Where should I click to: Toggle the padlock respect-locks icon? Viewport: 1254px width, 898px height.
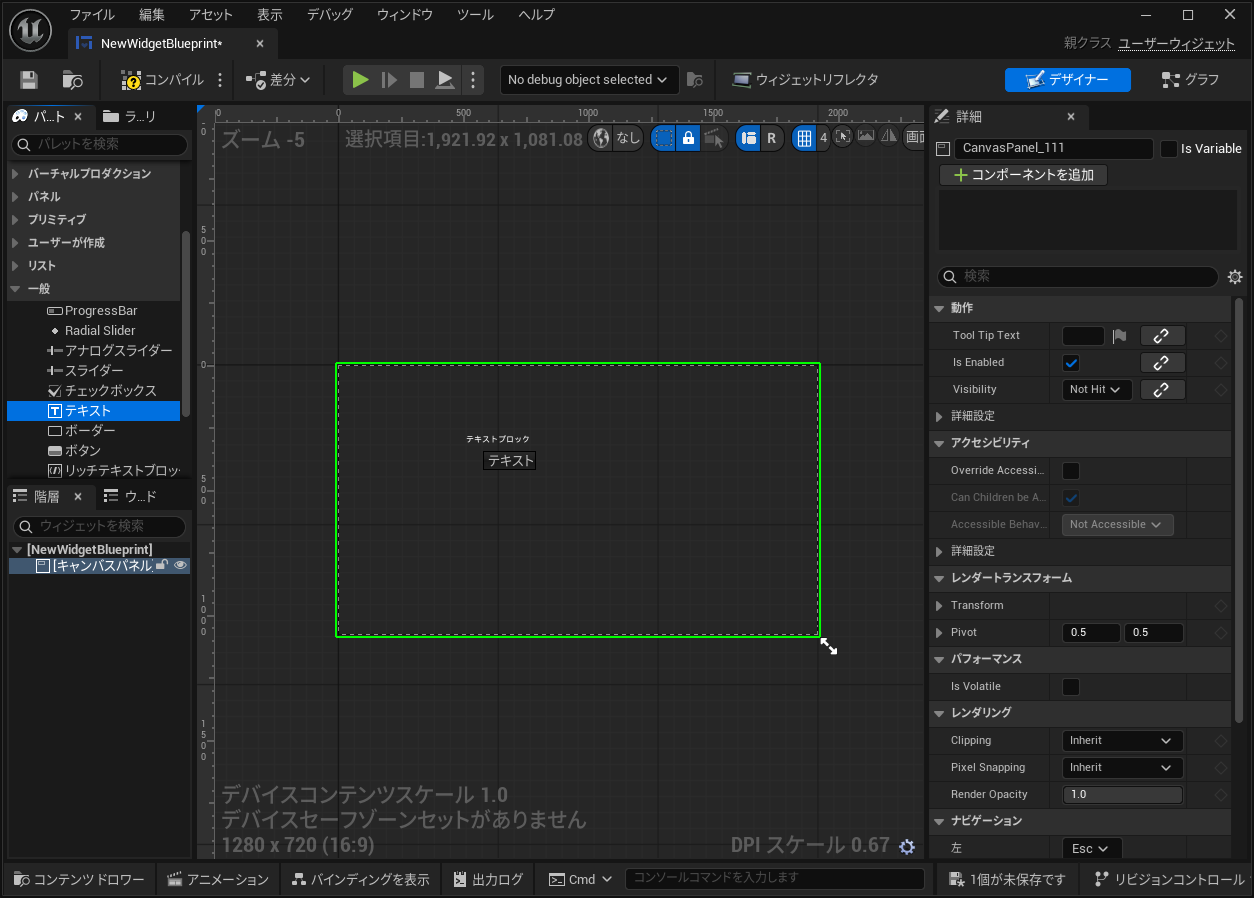(x=687, y=138)
